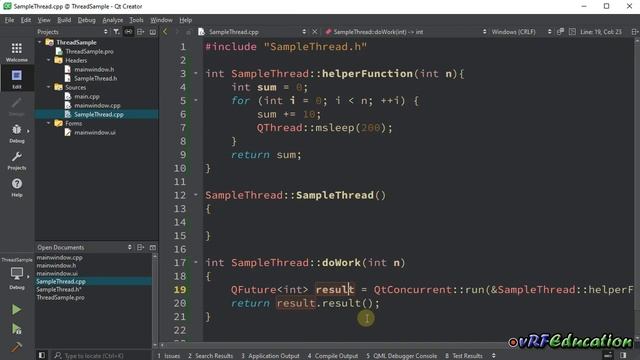This screenshot has width=640, height=360.
Task: Select mainwindow.ui in Forms
Action: pos(95,132)
